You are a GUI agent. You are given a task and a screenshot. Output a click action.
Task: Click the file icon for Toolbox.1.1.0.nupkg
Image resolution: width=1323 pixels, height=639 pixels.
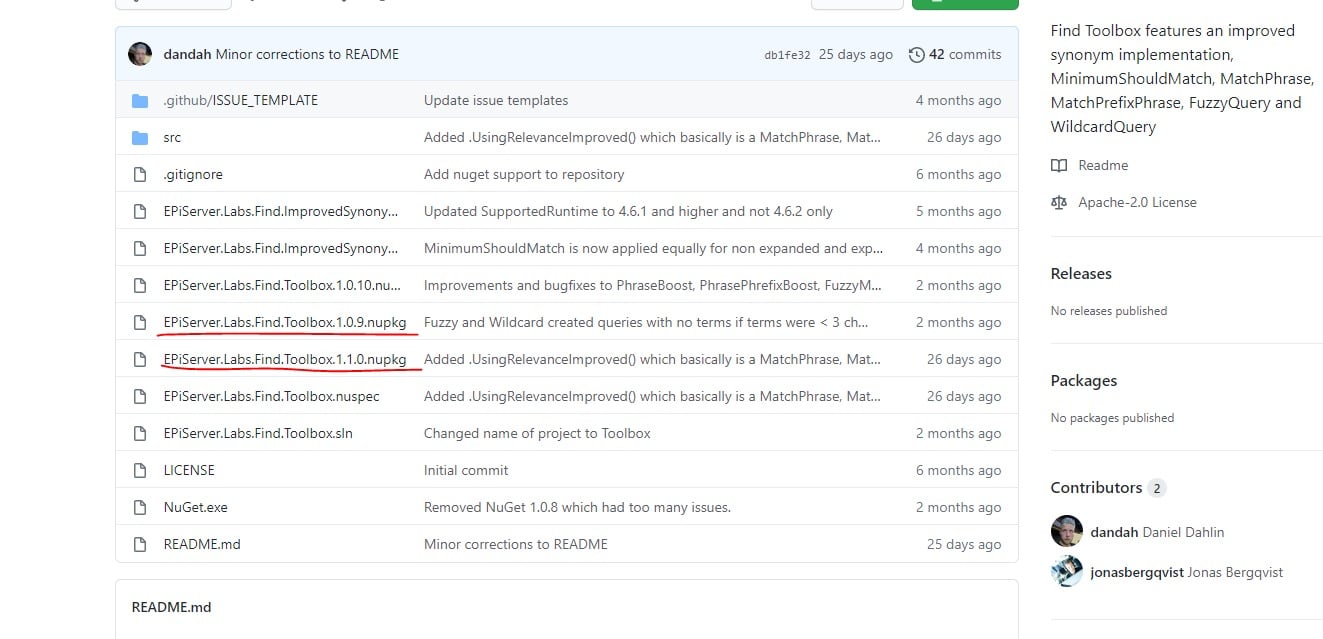point(140,359)
